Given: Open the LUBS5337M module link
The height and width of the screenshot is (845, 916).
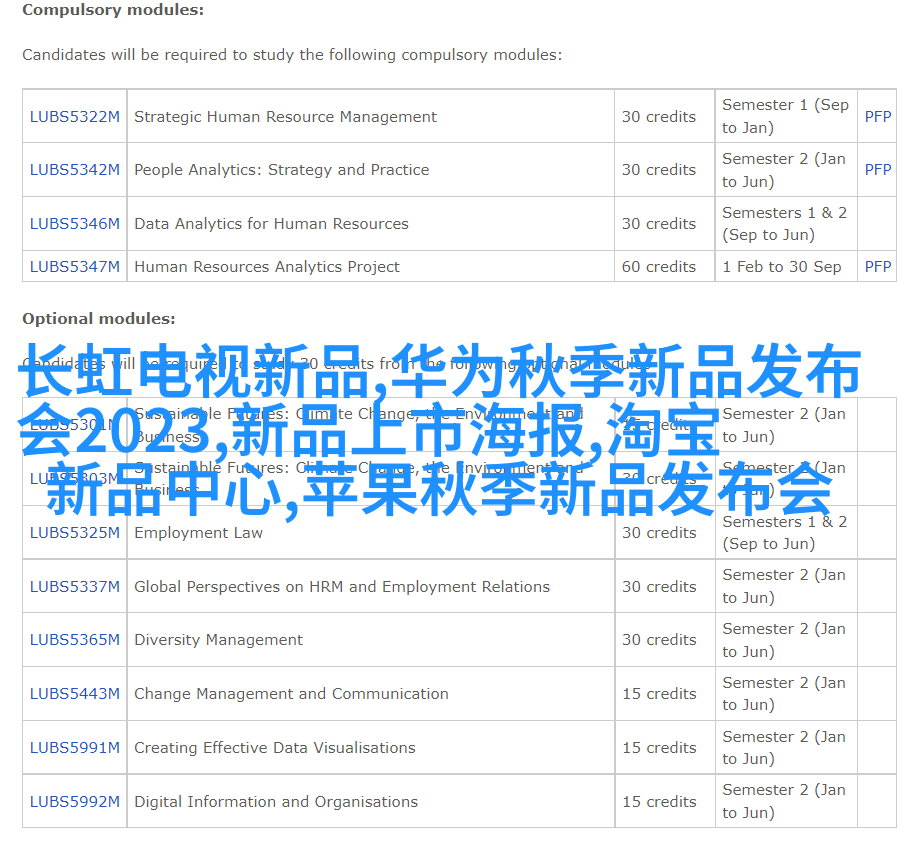Looking at the screenshot, I should coord(75,586).
